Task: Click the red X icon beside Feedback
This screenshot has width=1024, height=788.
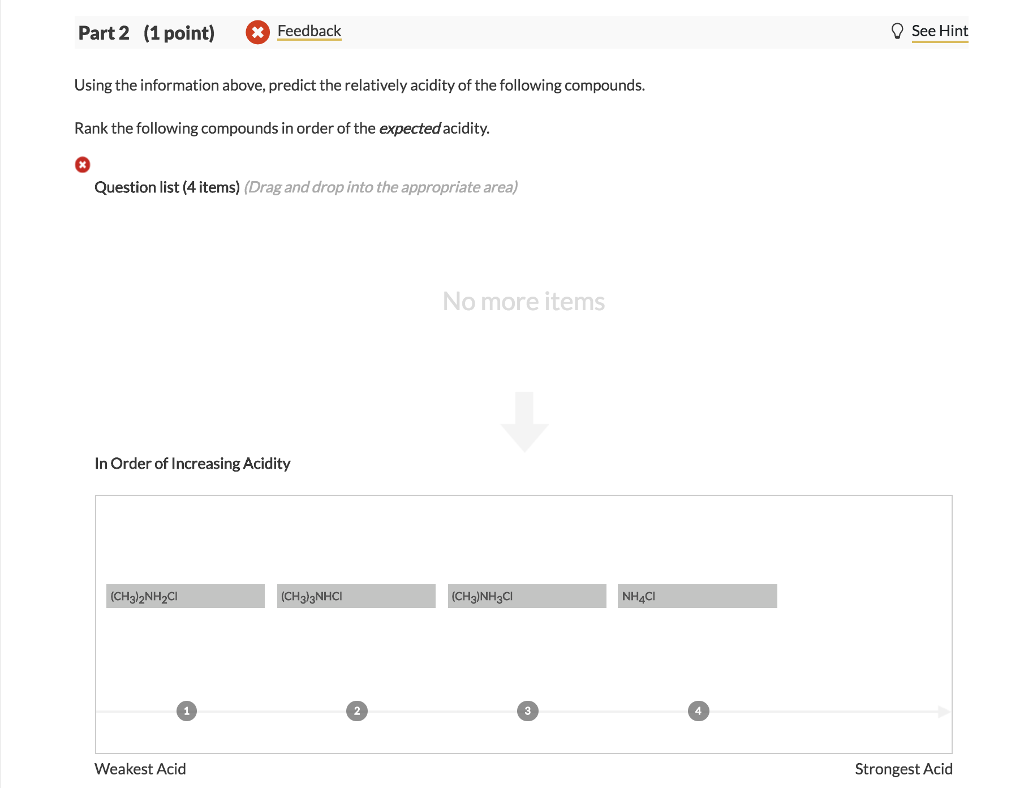Action: click(x=258, y=33)
